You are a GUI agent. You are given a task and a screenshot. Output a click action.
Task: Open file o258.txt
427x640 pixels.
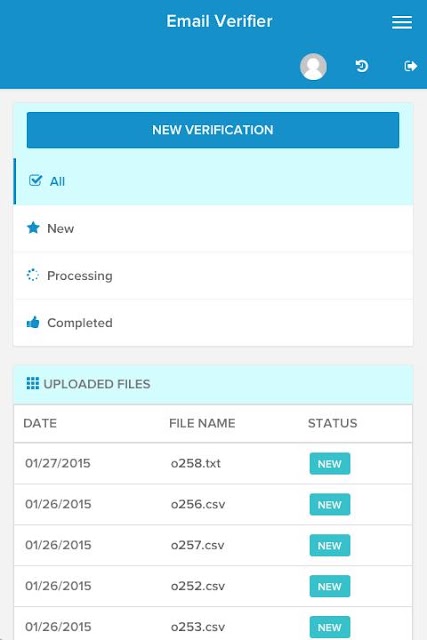point(196,463)
